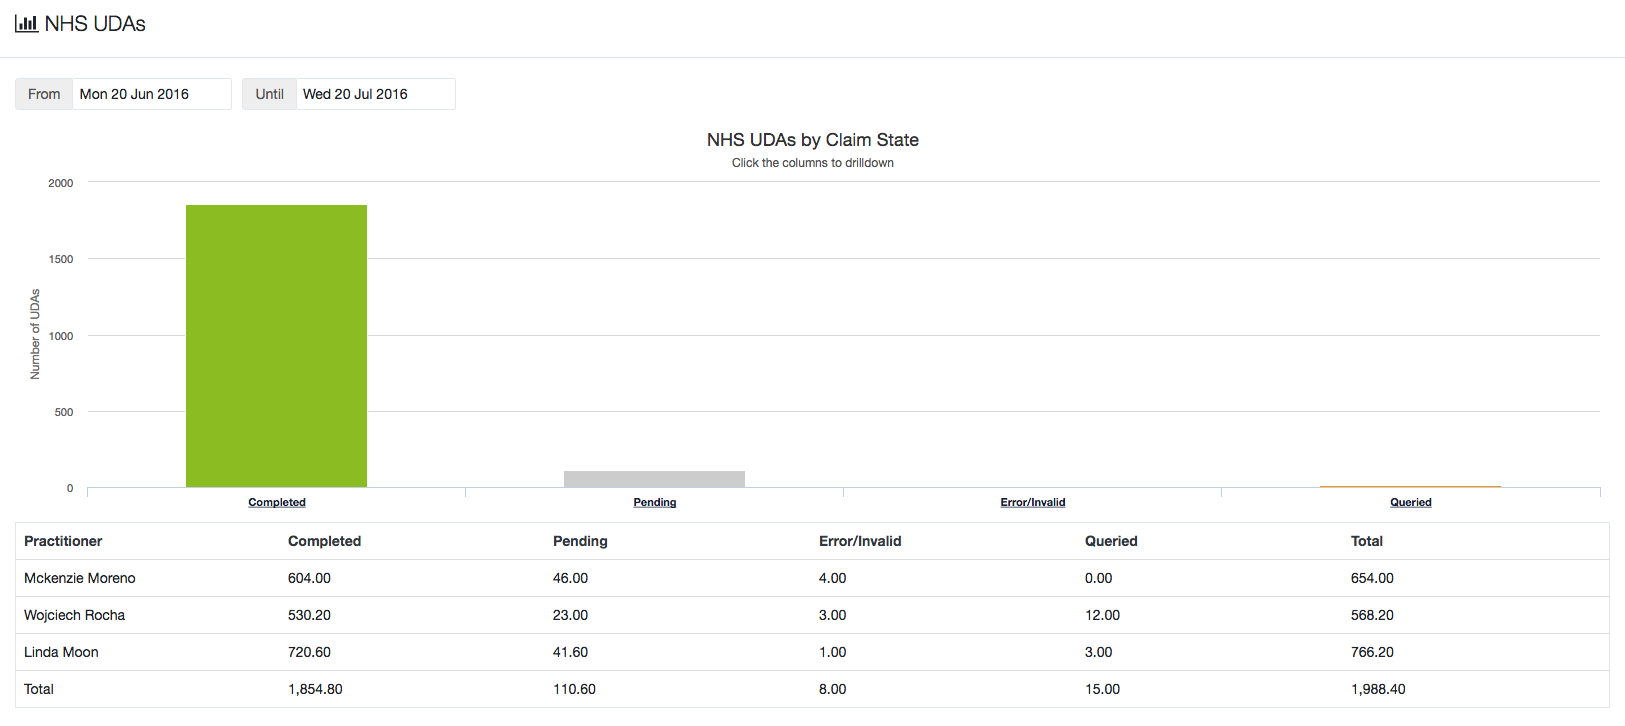Click the Completed table column header
Viewport: 1625px width, 726px height.
point(324,541)
